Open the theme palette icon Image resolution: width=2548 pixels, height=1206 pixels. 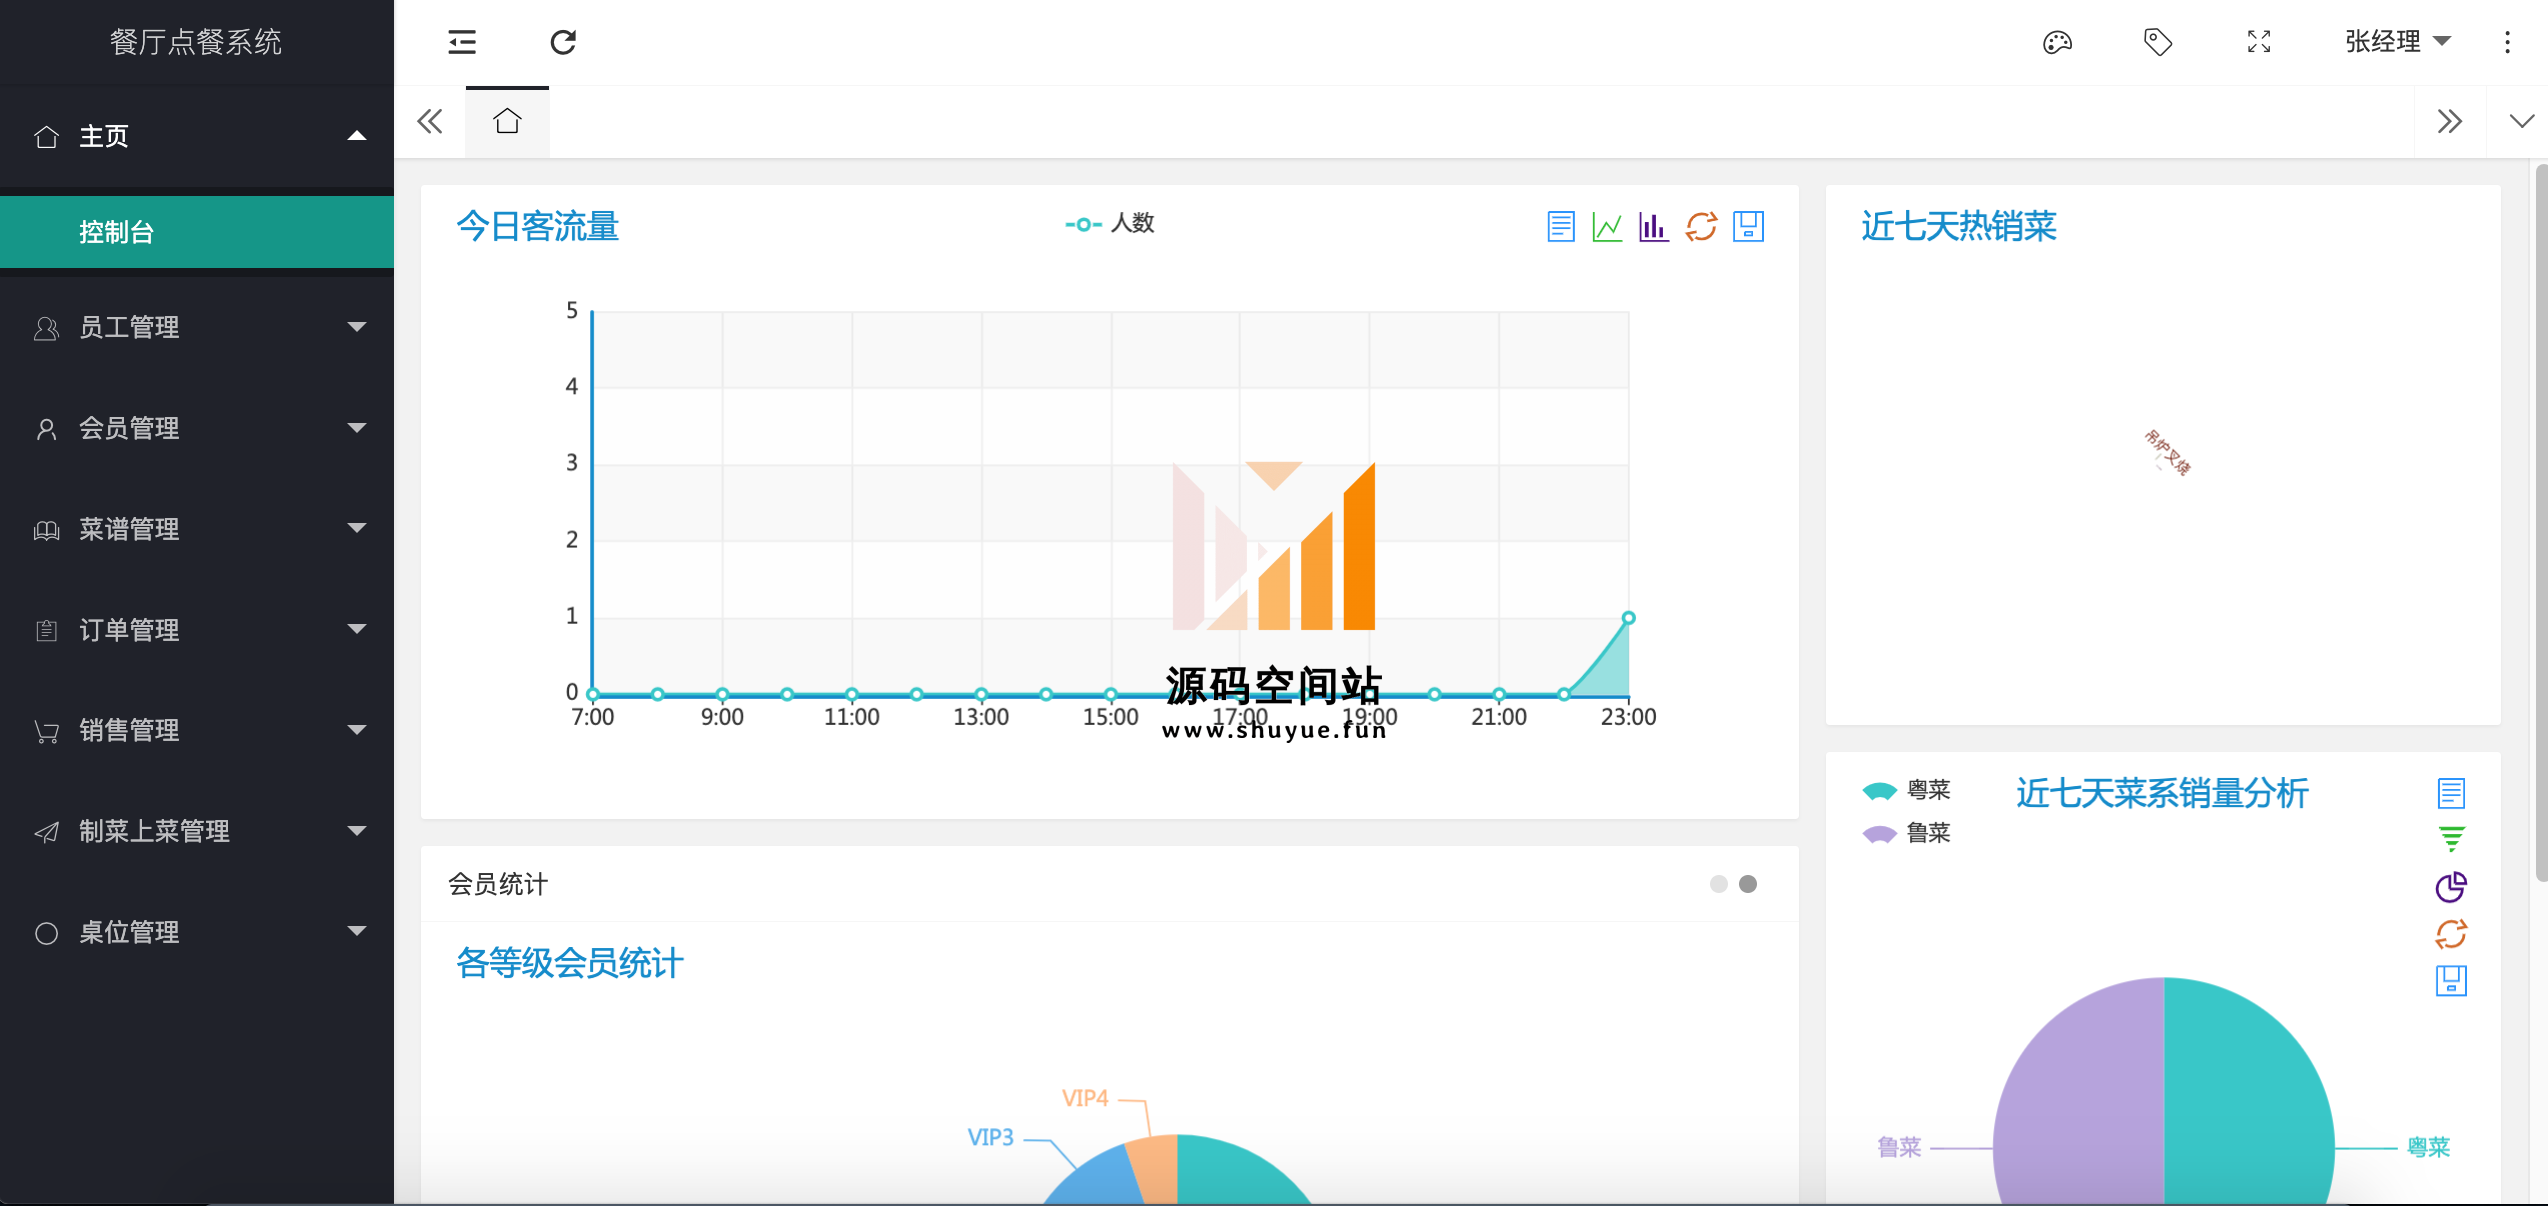(x=2057, y=42)
